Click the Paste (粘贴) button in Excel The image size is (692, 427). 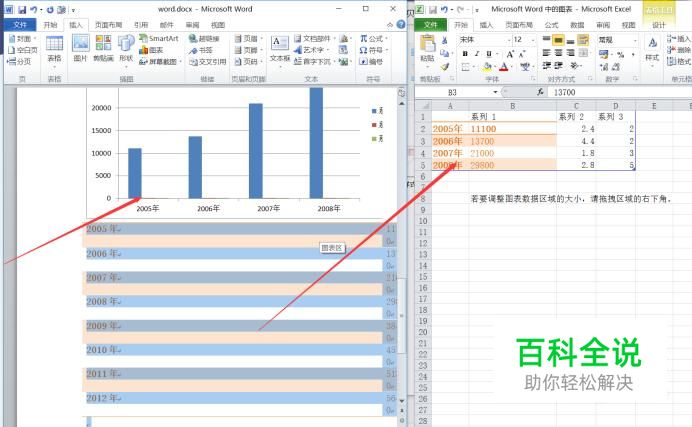(427, 49)
